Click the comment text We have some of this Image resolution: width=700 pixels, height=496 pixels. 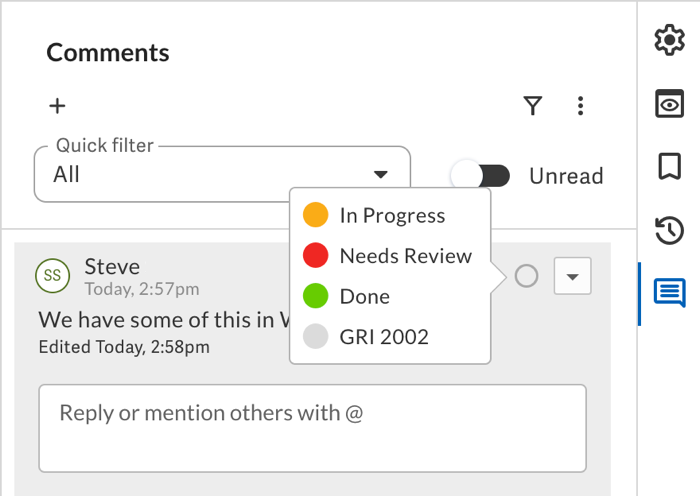pos(164,320)
